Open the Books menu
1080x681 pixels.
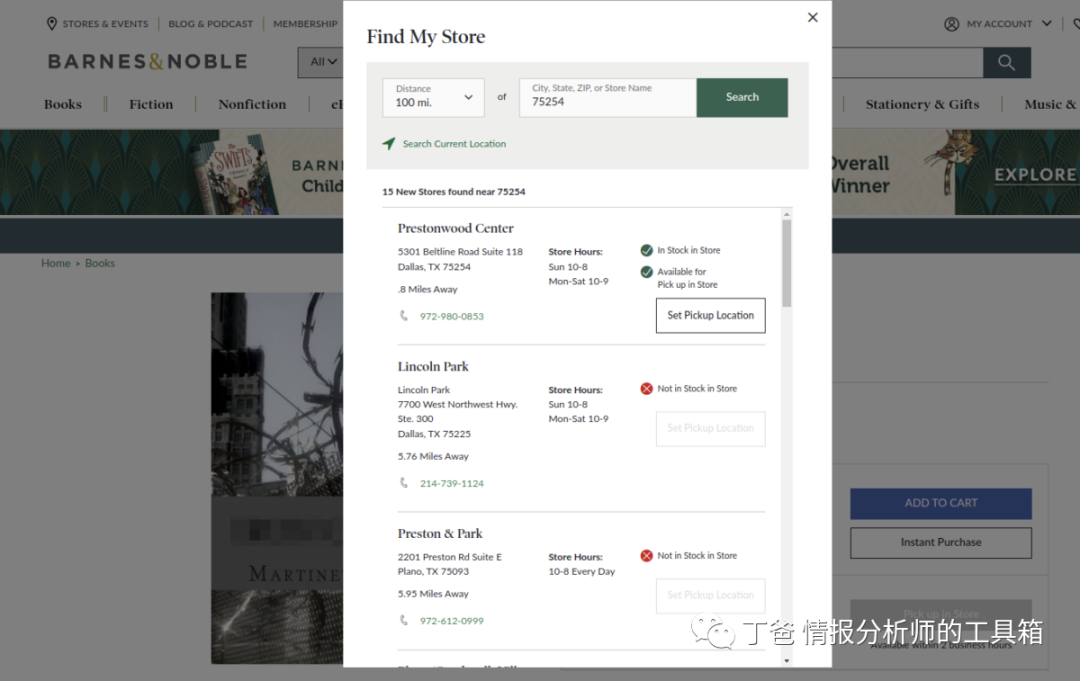pos(63,104)
